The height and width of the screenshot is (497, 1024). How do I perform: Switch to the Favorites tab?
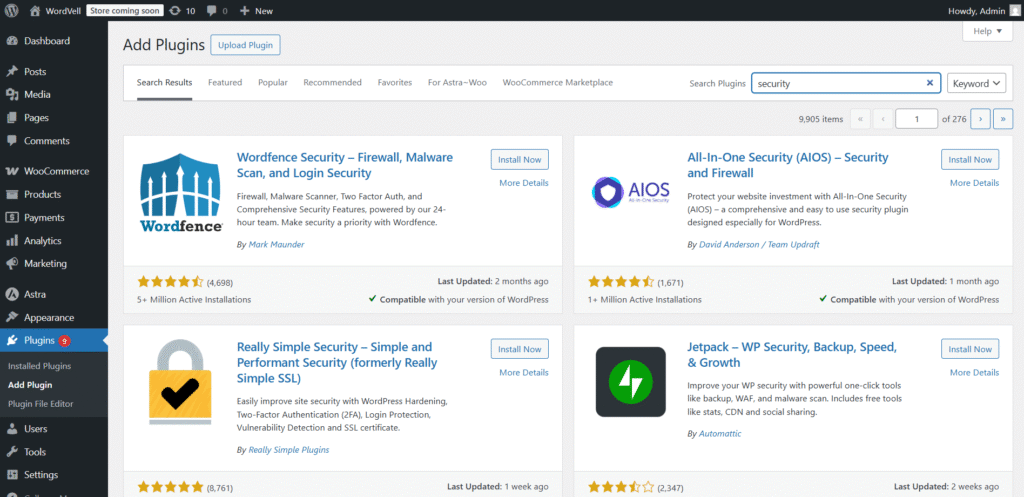[x=394, y=82]
